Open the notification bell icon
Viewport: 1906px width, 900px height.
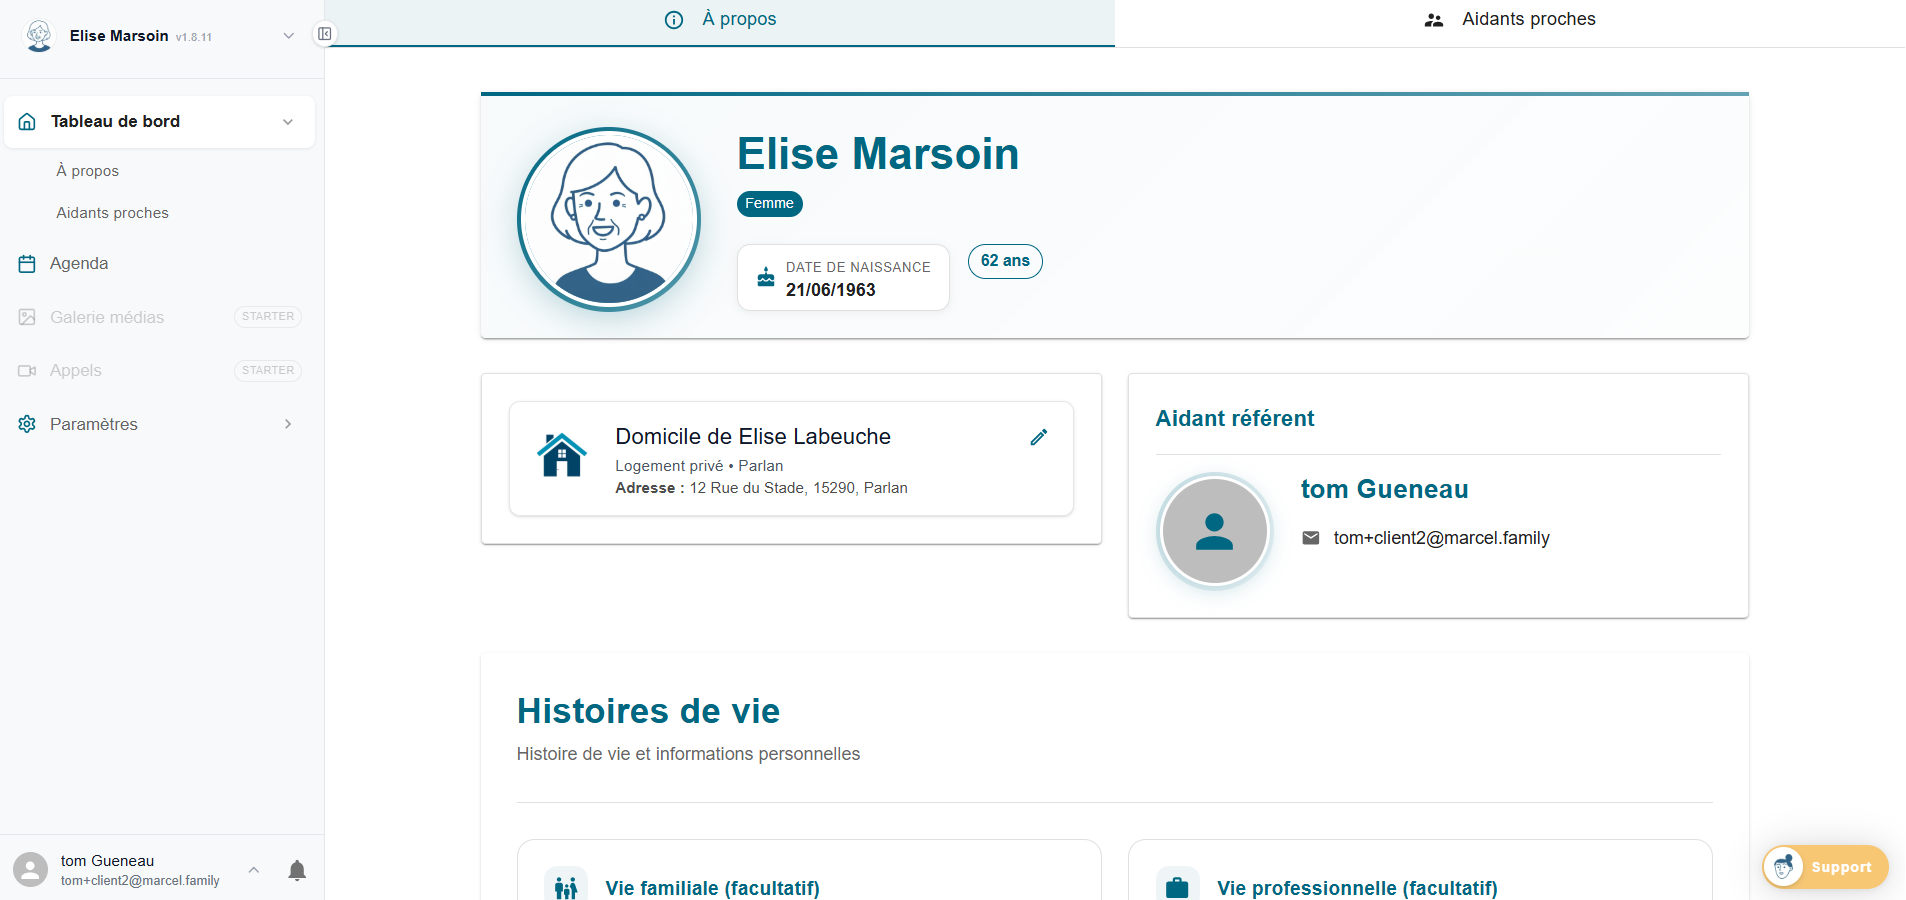click(297, 870)
